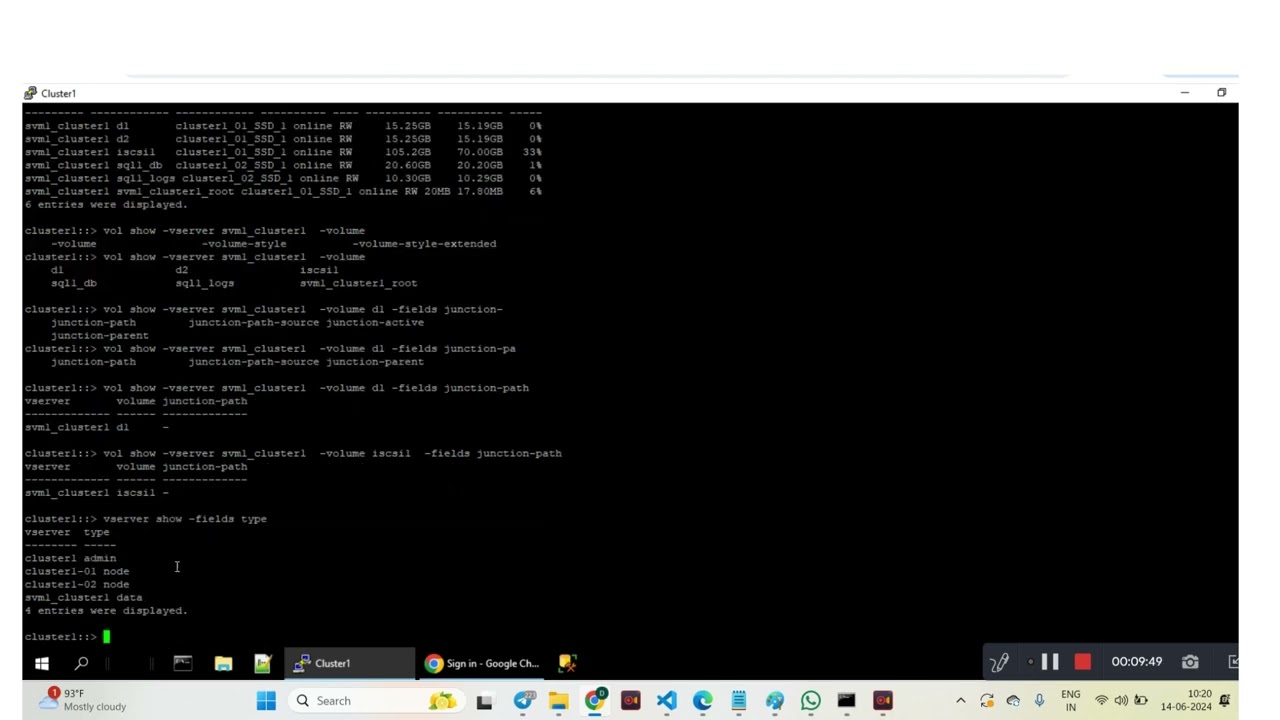Screen dimensions: 1280x720
Task: Open the snipping tool icon in inner taskbar
Action: [x=567, y=663]
